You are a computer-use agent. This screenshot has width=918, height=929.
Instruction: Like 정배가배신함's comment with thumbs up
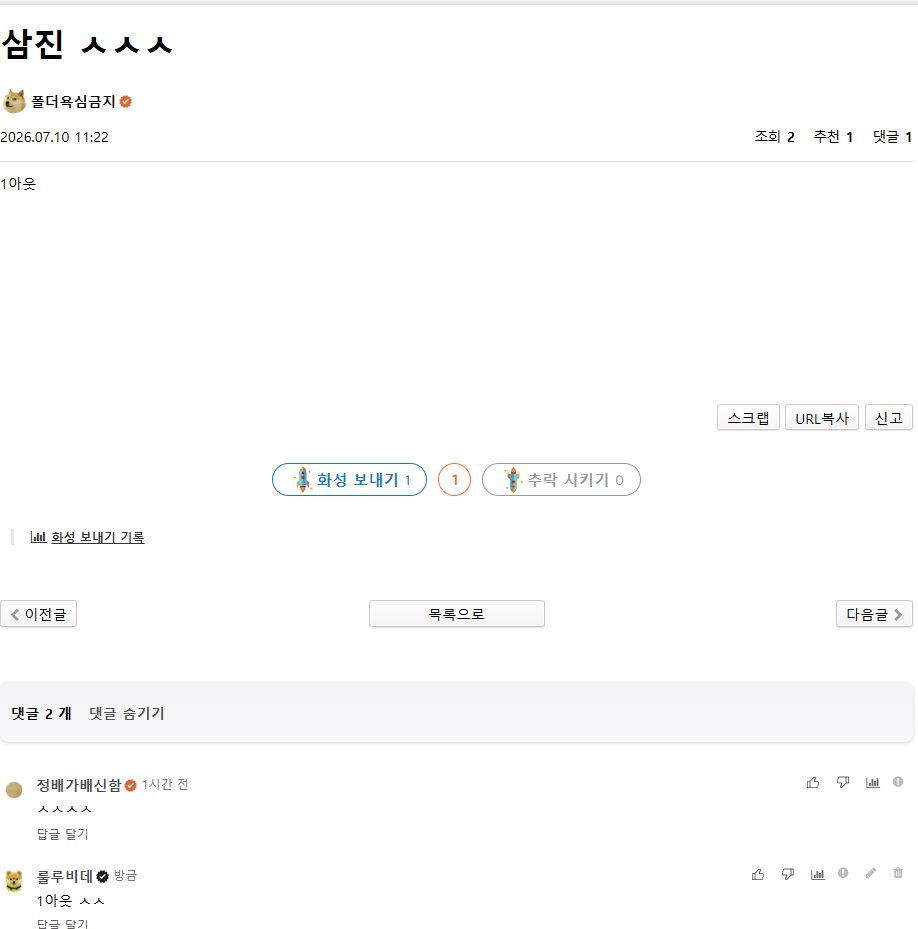[x=813, y=783]
